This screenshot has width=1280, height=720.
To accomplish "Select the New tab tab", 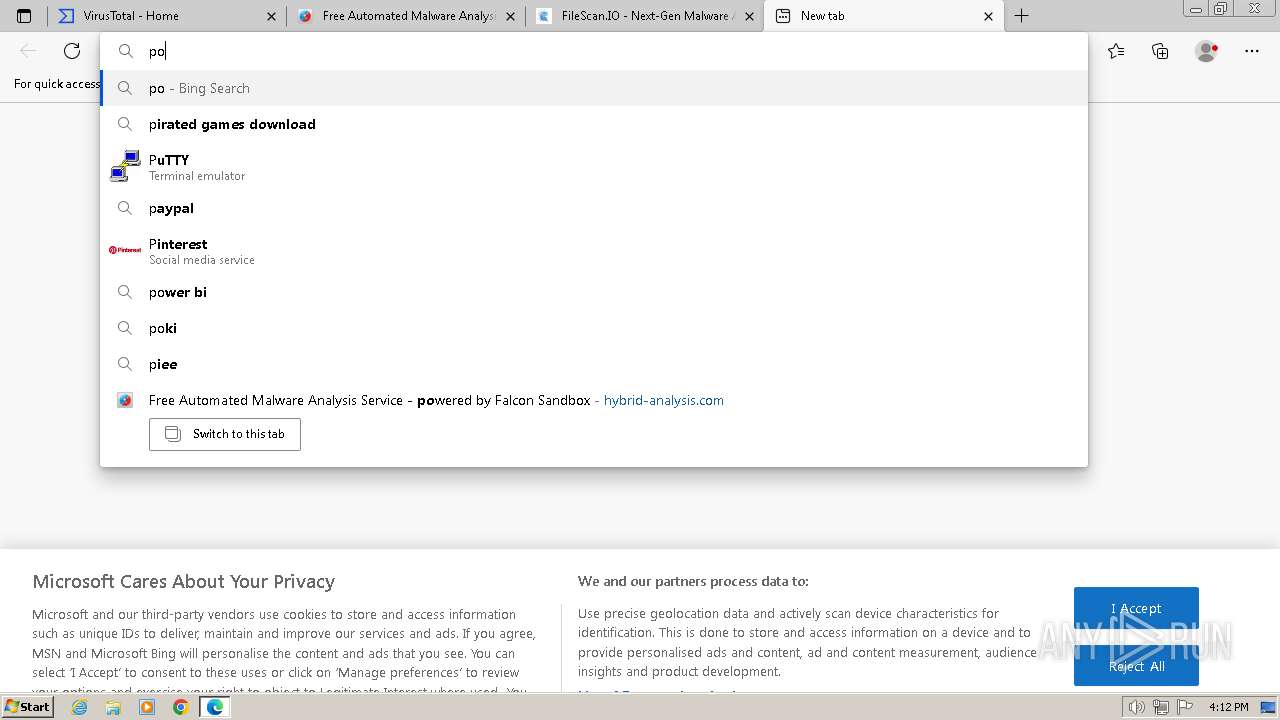I will [884, 16].
